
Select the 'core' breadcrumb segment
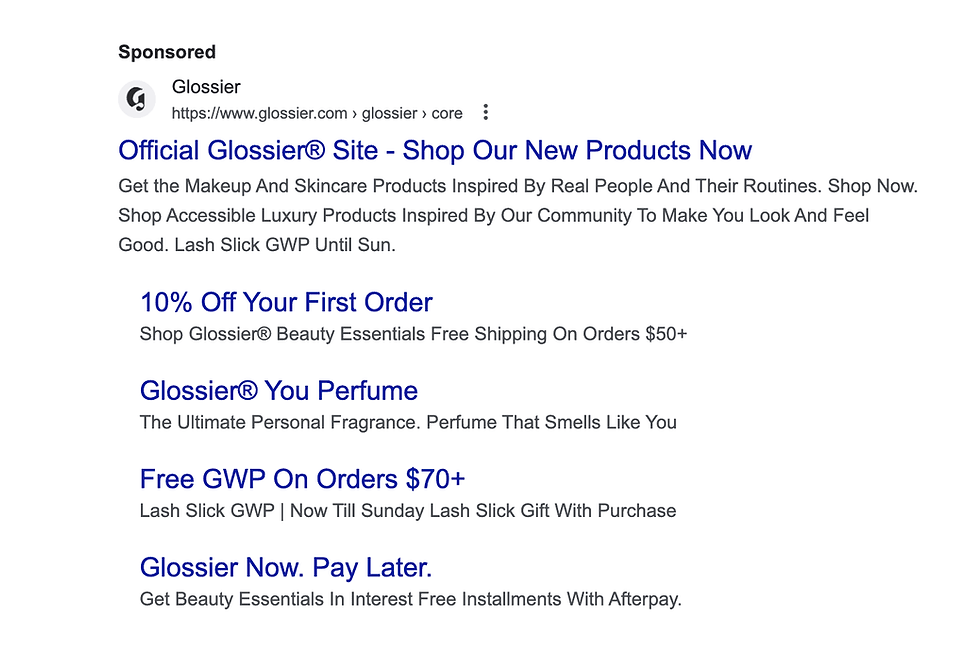coord(447,113)
